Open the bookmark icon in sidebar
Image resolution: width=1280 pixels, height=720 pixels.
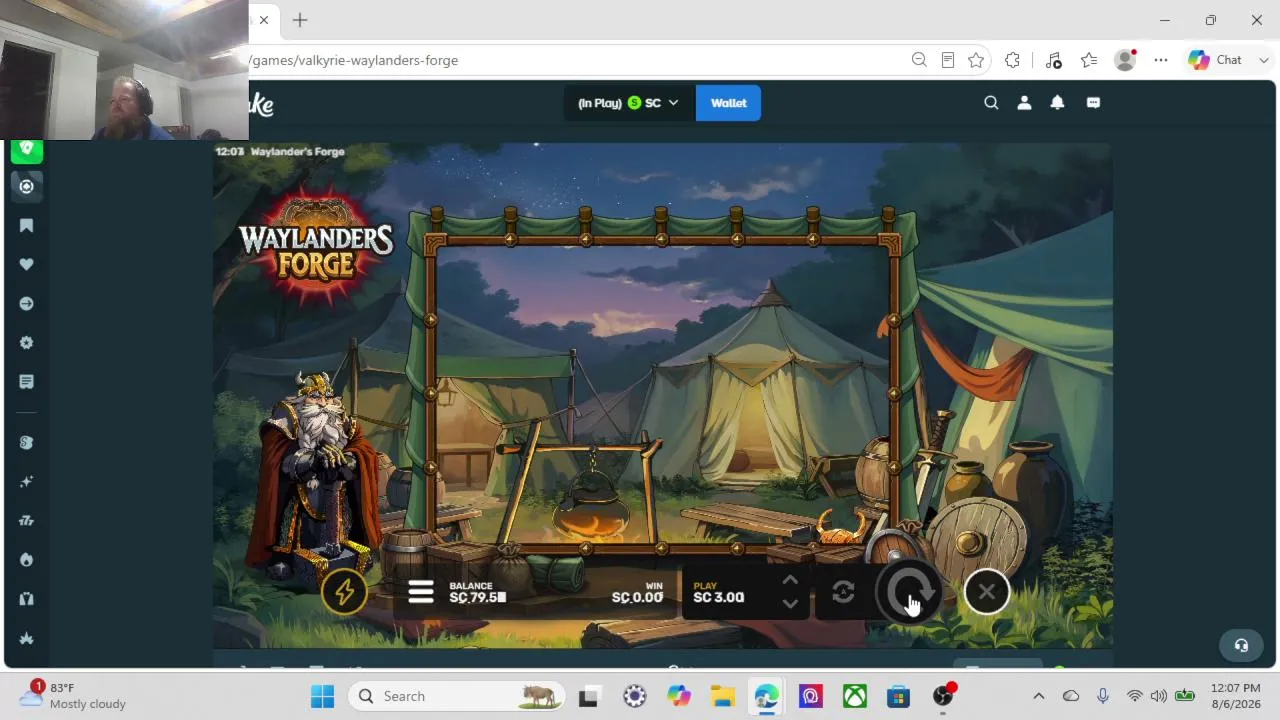[x=27, y=225]
